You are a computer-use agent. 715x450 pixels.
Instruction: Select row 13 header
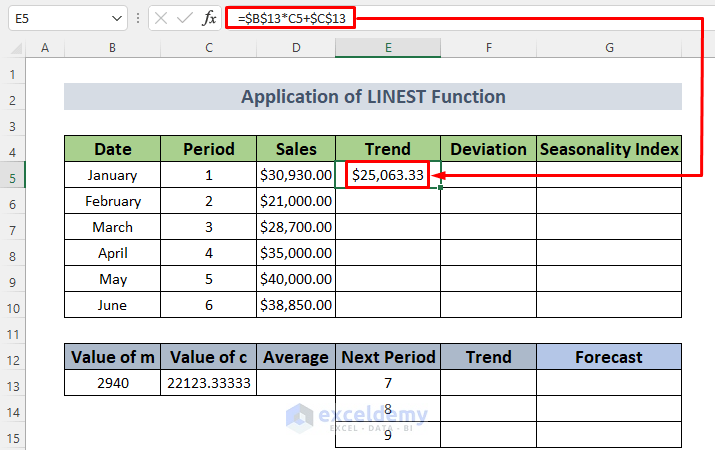coord(13,383)
